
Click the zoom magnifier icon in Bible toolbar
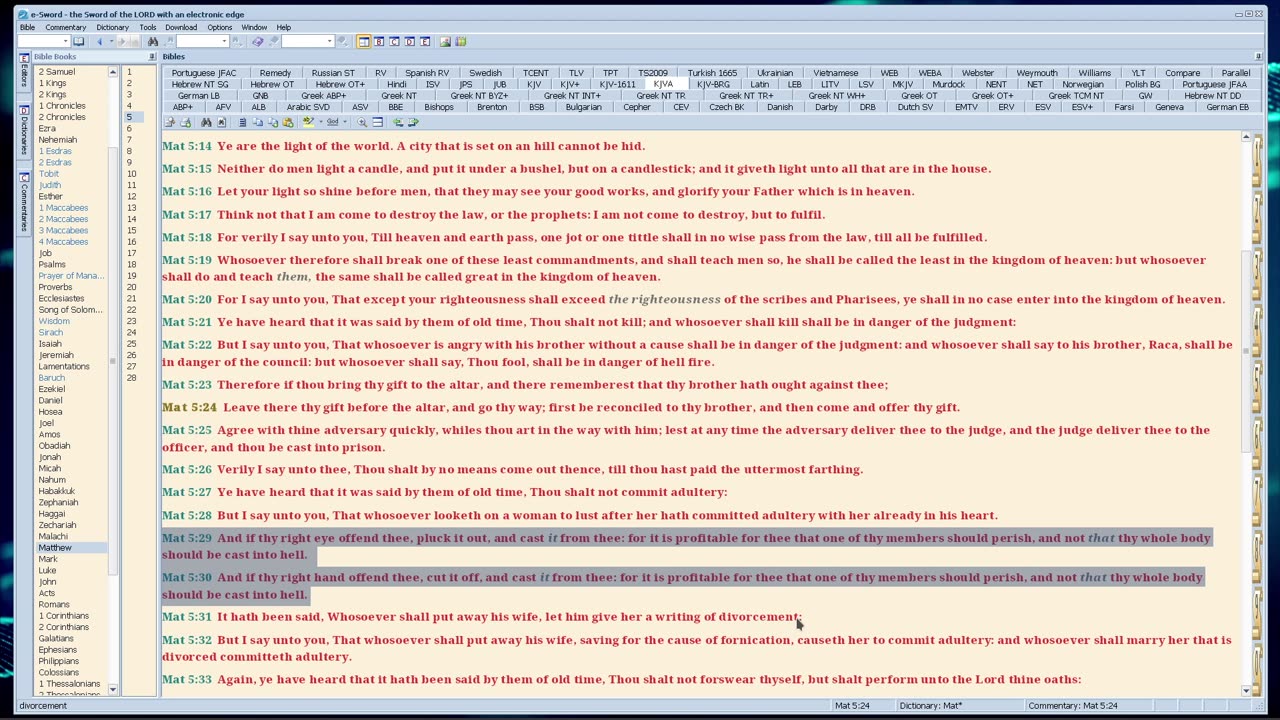coord(362,122)
